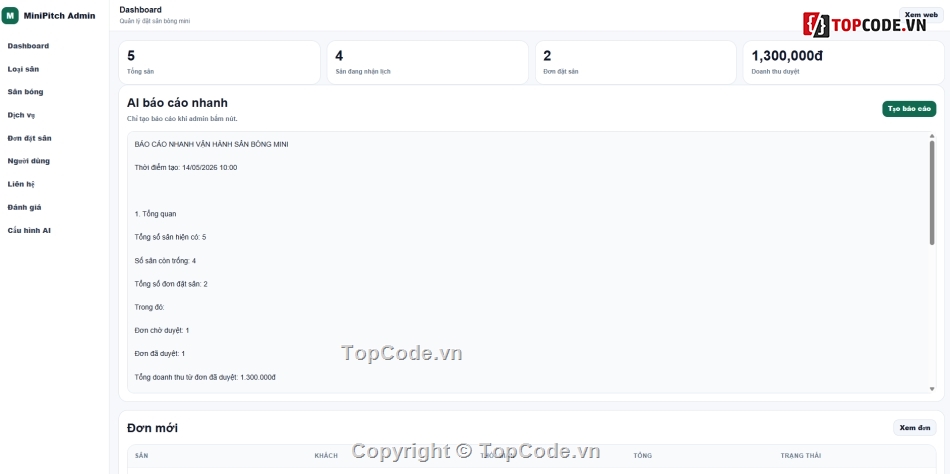
Task: Click 'Đơn đã duyệt: 1' line
Action: [160, 353]
